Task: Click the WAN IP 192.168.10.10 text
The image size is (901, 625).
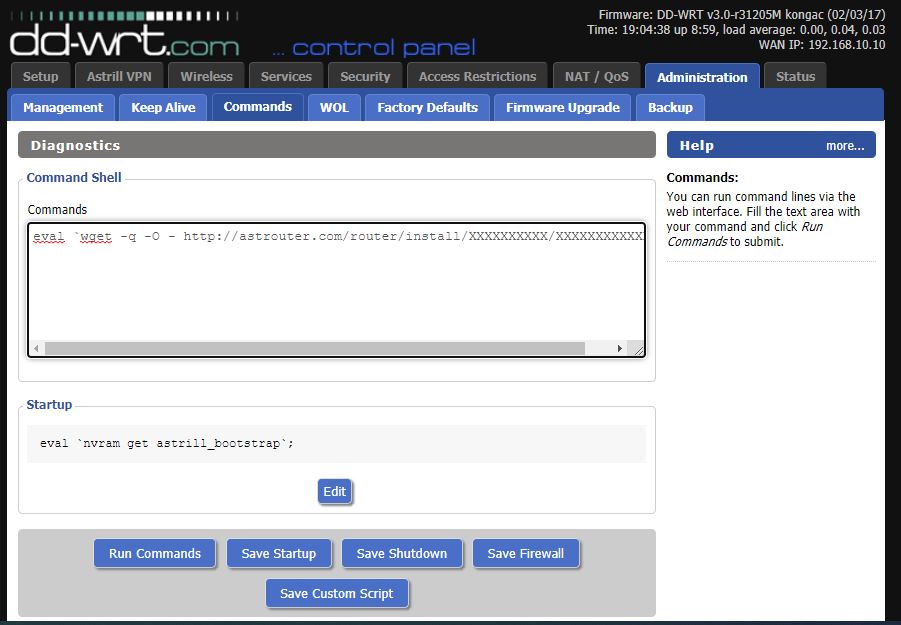Action: 822,45
